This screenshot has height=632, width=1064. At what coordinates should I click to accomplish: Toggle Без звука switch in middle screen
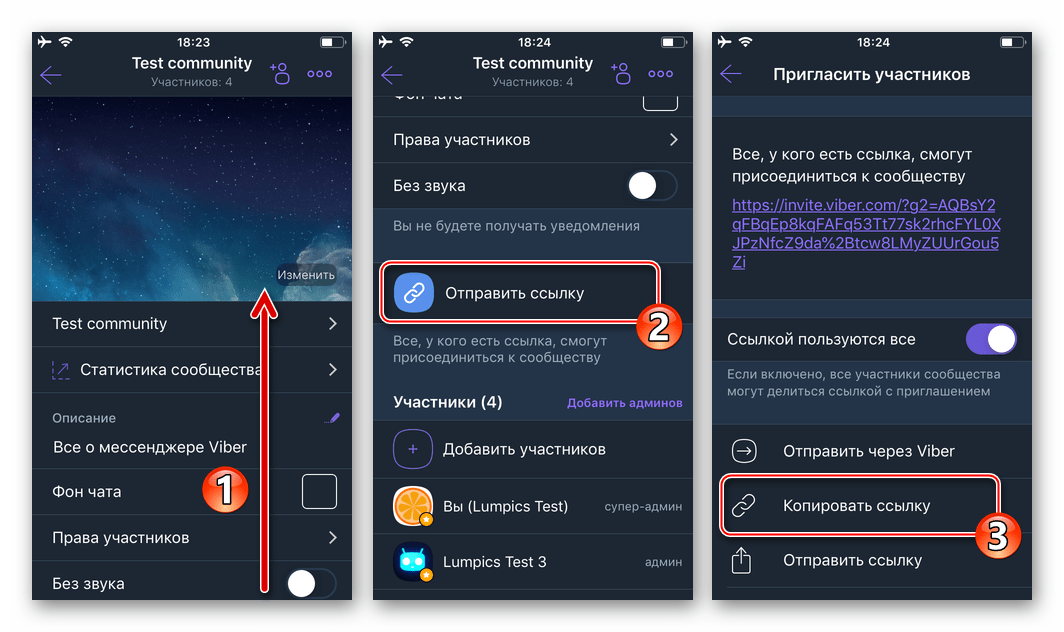coord(652,185)
